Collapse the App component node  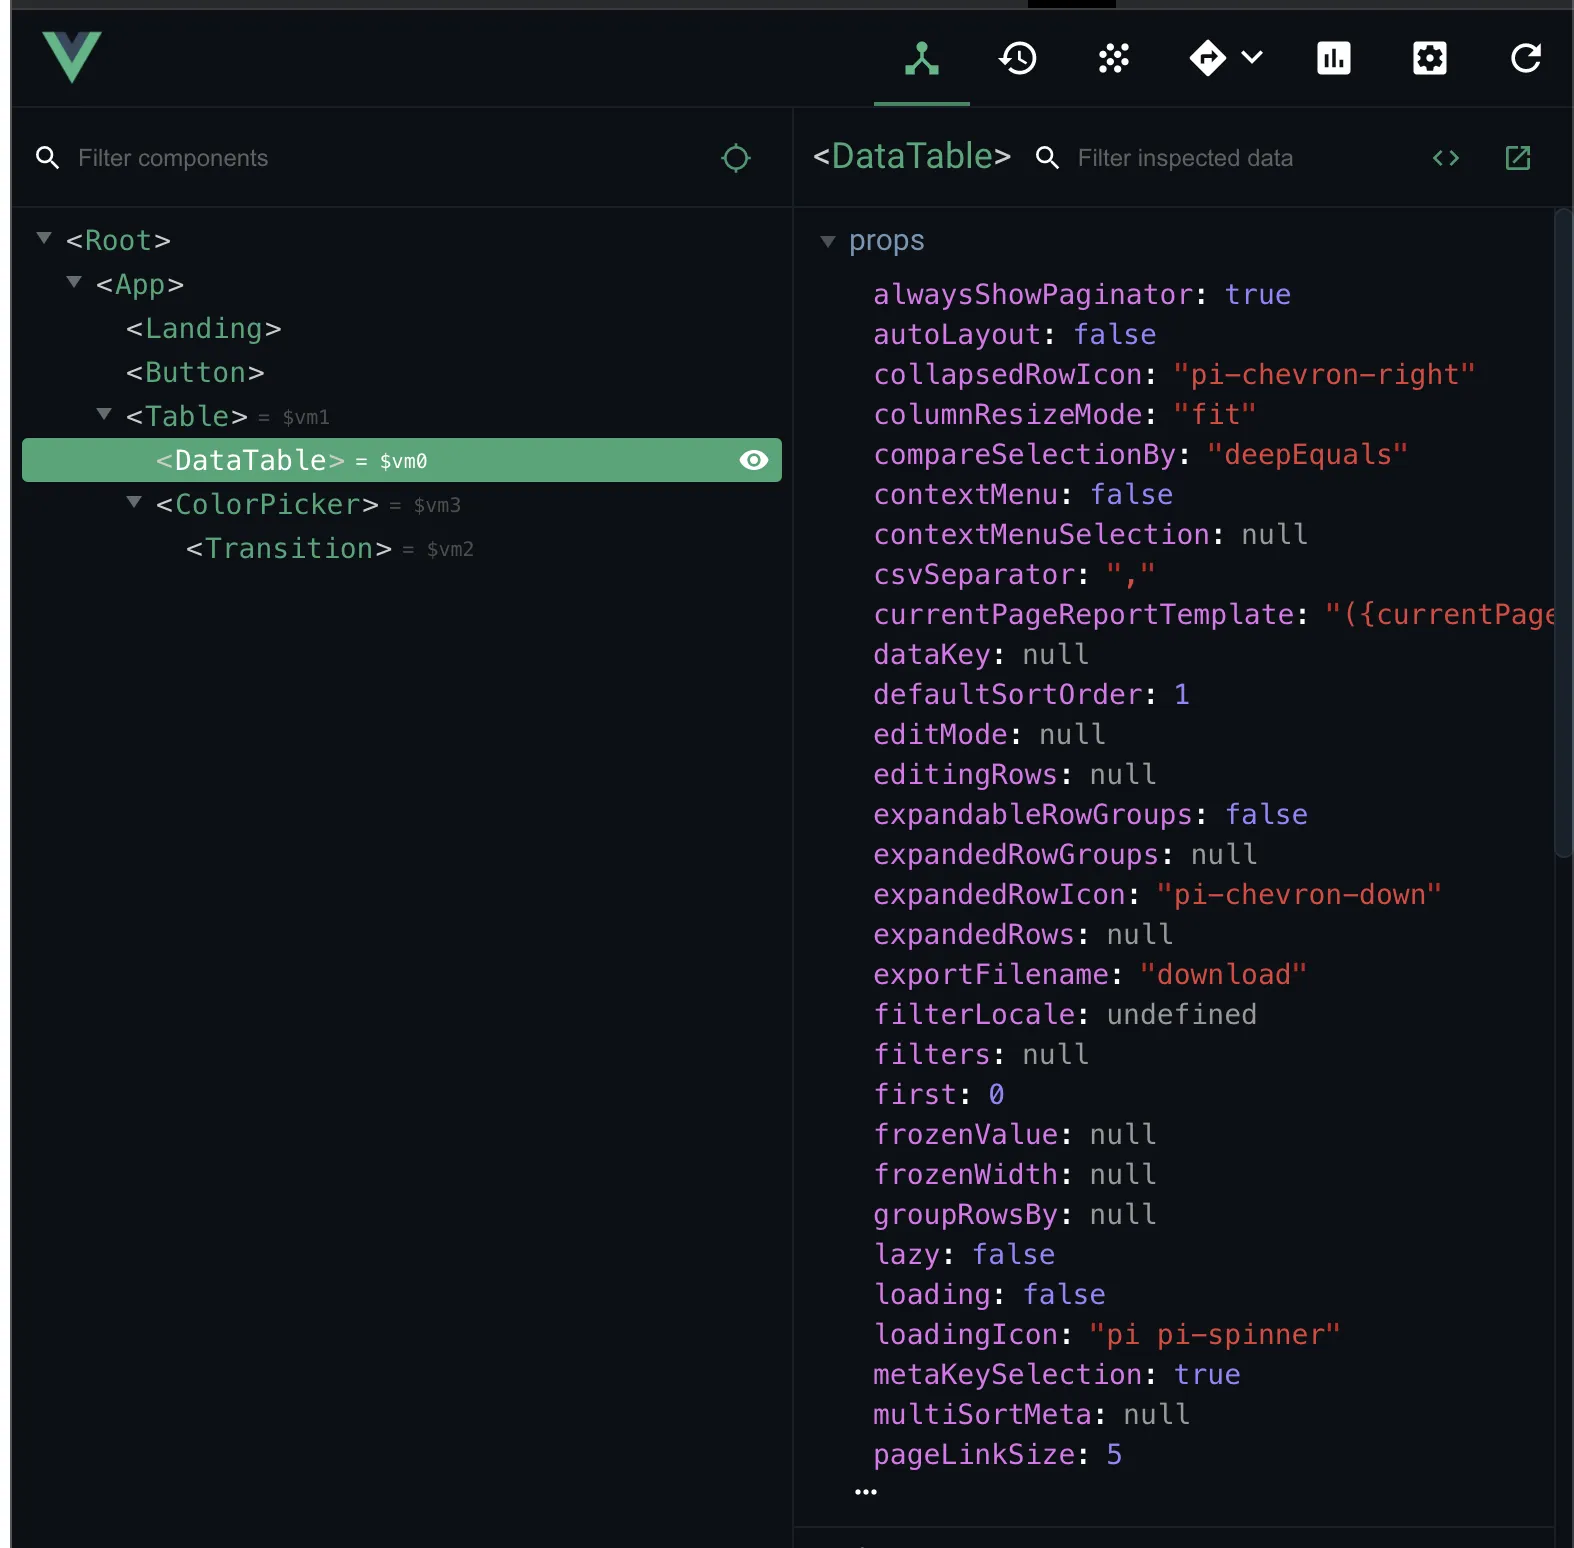[x=74, y=282]
